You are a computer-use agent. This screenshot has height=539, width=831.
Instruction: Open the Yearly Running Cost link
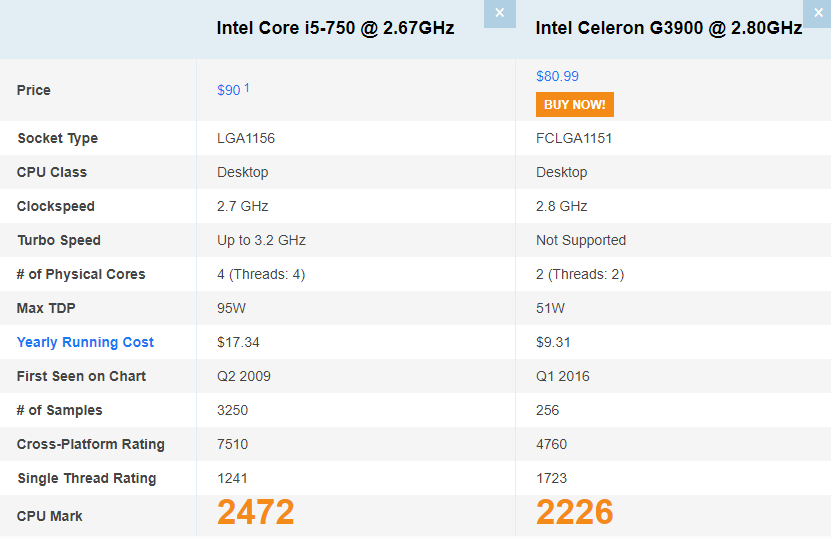pyautogui.click(x=85, y=342)
